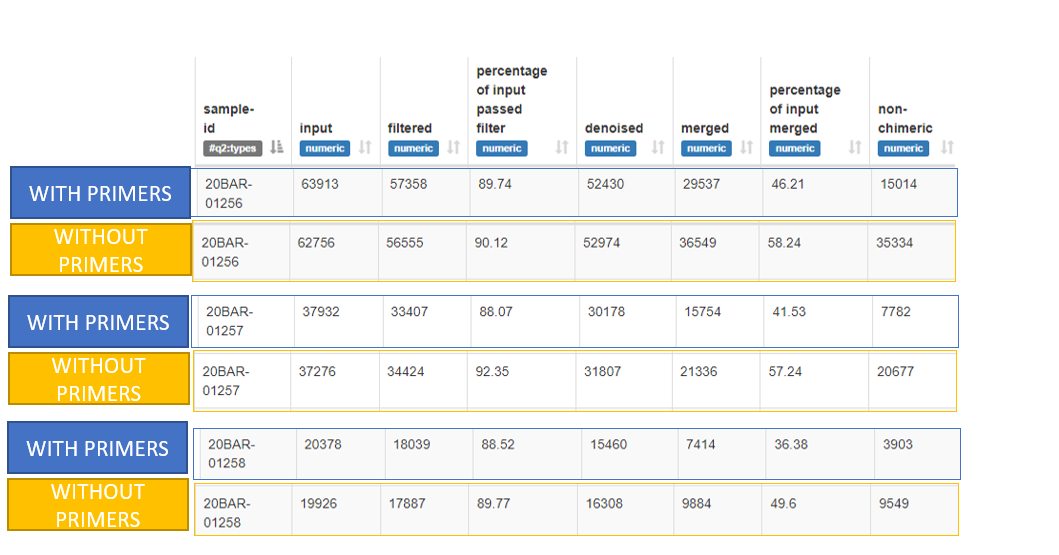This screenshot has width=1059, height=555.
Task: Sort the table by merged reads
Action: pyautogui.click(x=746, y=148)
